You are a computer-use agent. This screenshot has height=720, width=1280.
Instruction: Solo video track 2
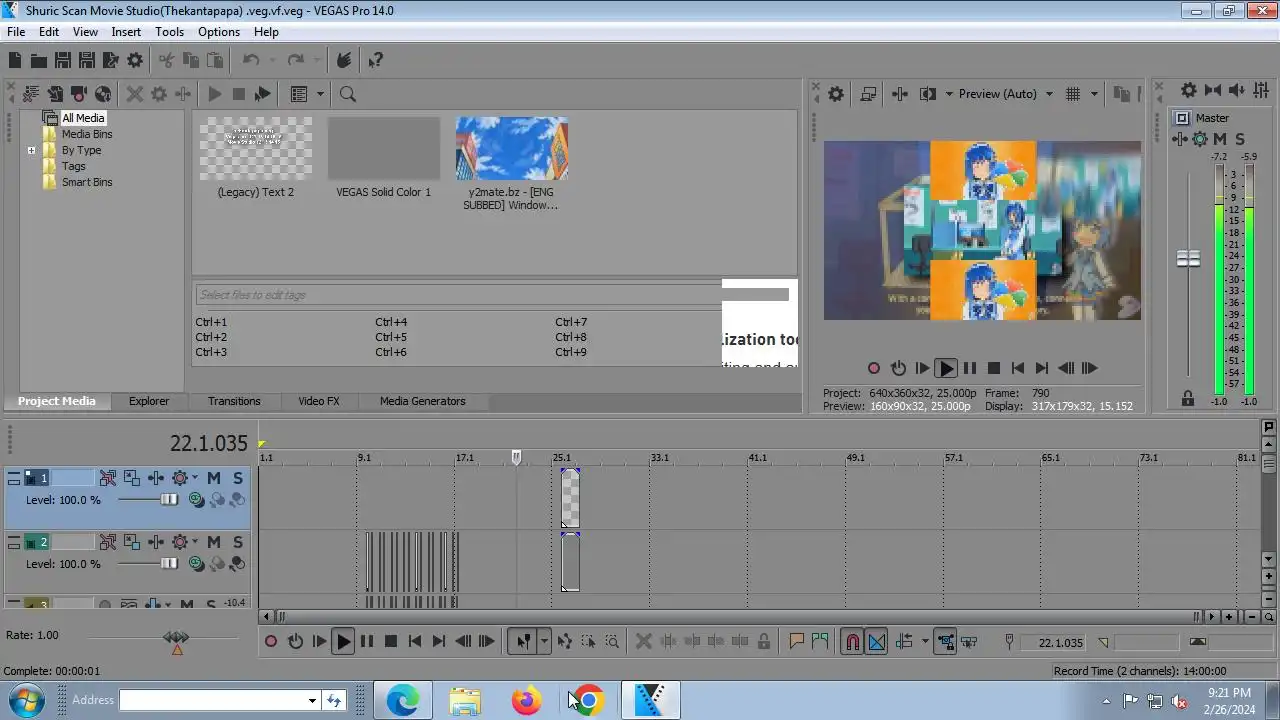coord(238,542)
